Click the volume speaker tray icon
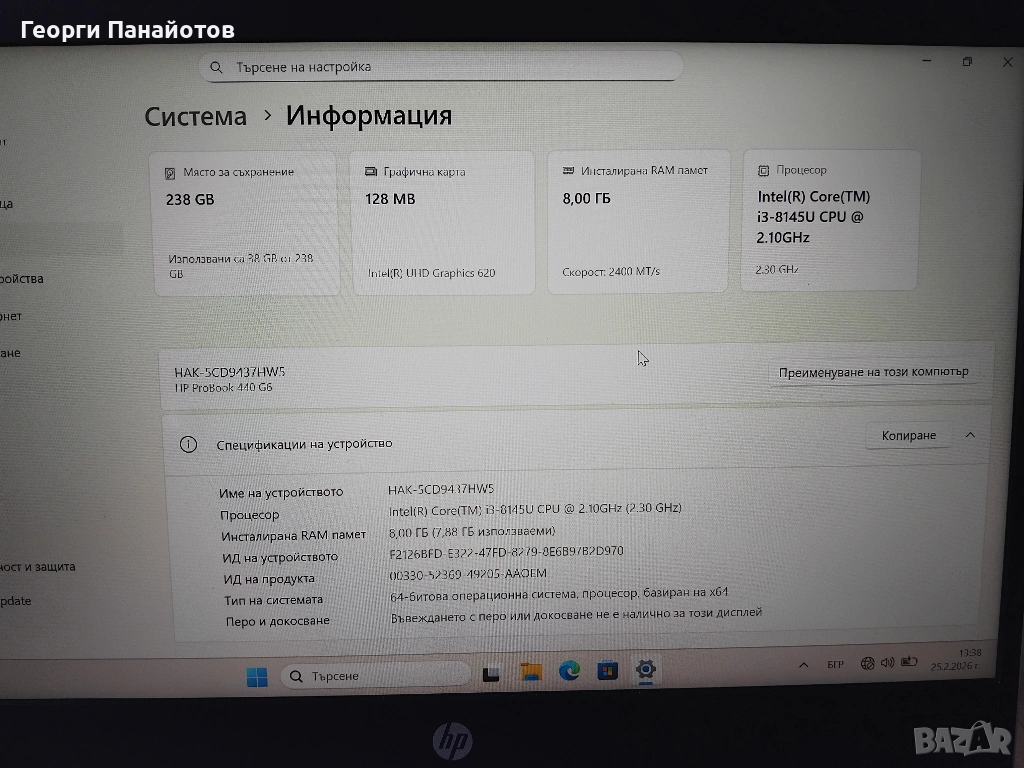Screen dimensions: 1024x768 [888, 662]
